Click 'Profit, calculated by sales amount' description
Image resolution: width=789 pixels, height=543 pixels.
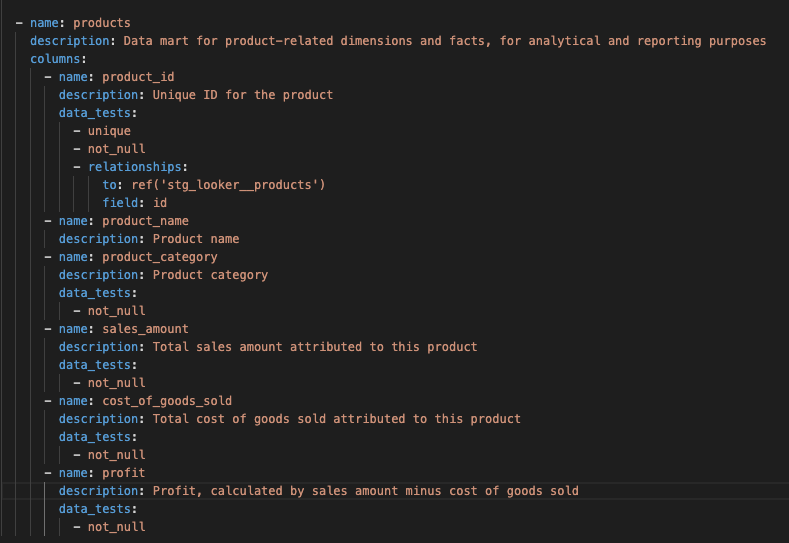pos(366,491)
